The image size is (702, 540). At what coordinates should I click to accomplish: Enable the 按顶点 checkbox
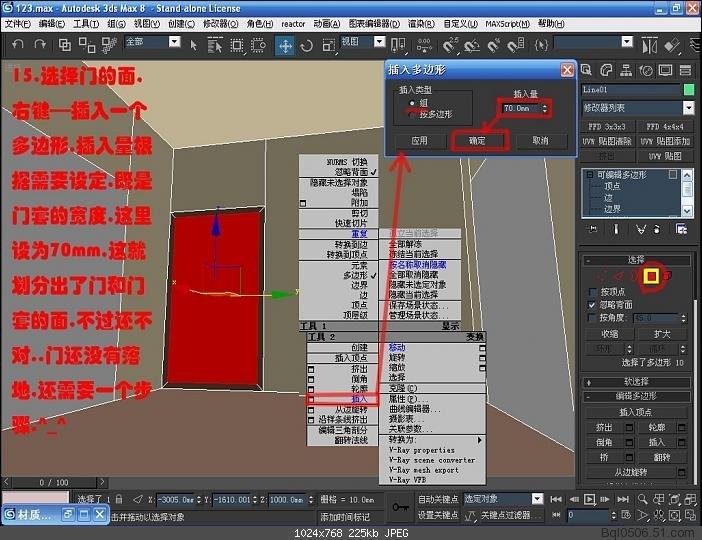(593, 292)
